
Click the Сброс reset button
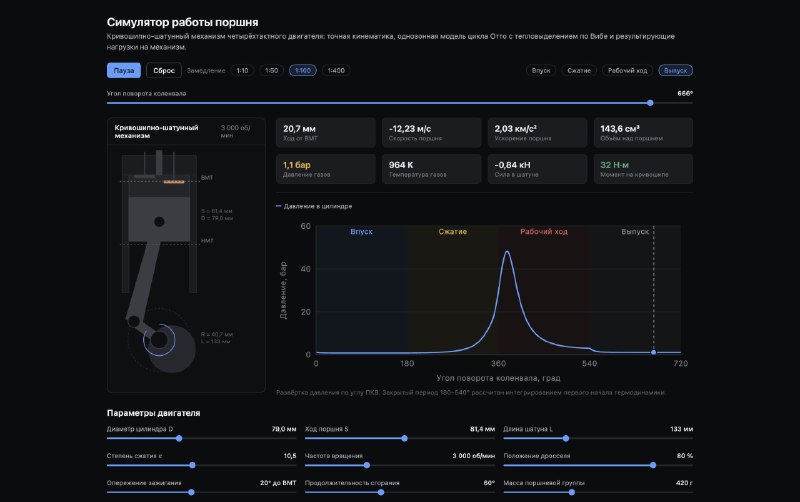pos(164,70)
